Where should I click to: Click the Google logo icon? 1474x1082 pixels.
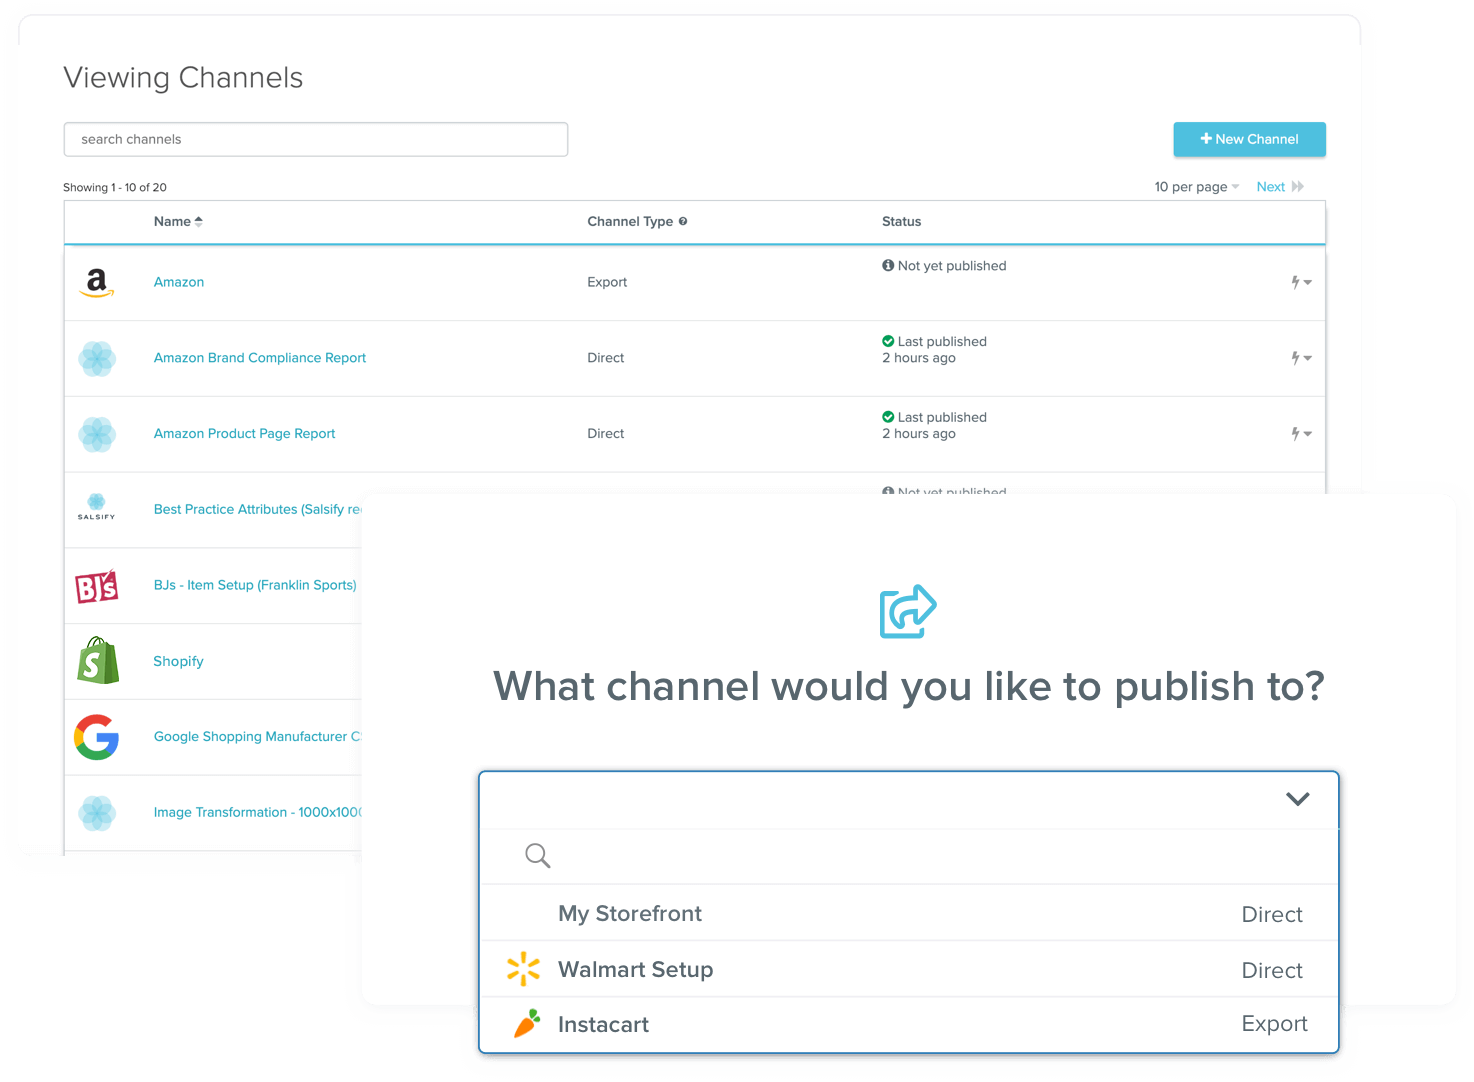tap(97, 737)
